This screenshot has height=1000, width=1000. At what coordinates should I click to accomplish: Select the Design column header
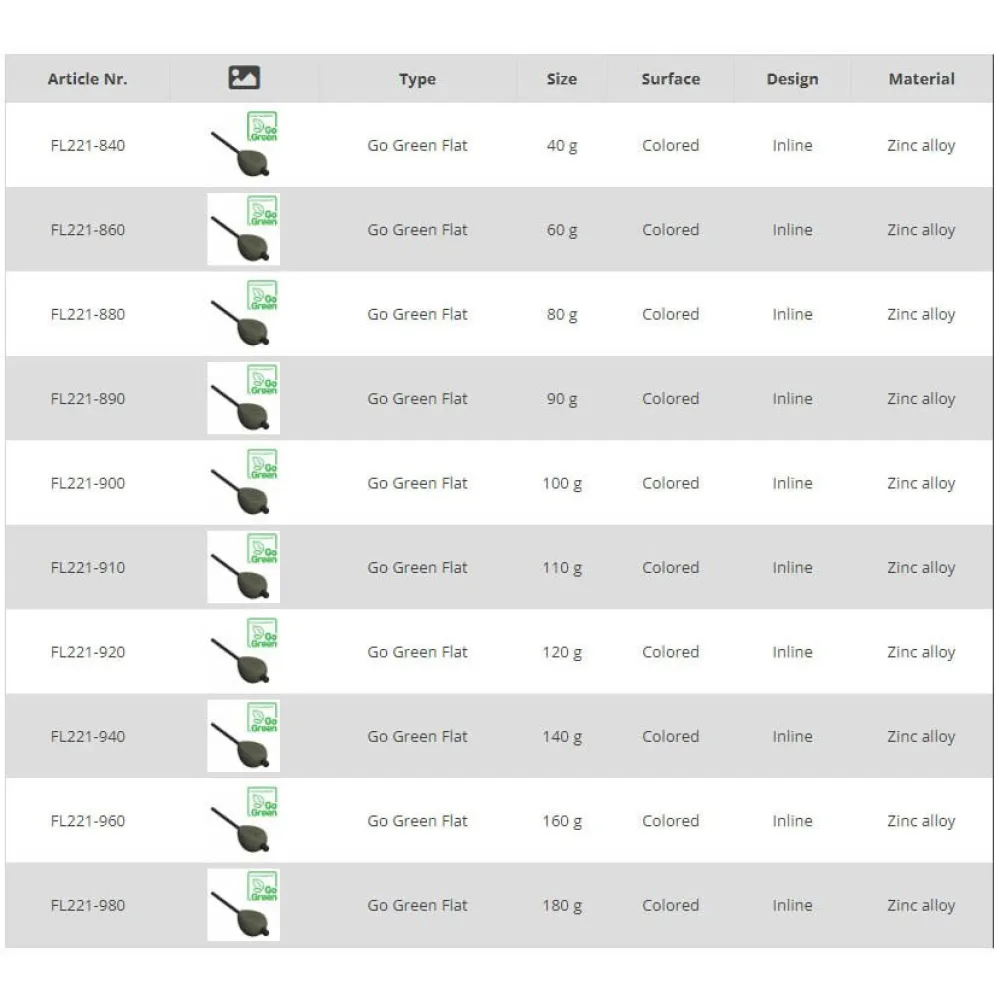792,79
